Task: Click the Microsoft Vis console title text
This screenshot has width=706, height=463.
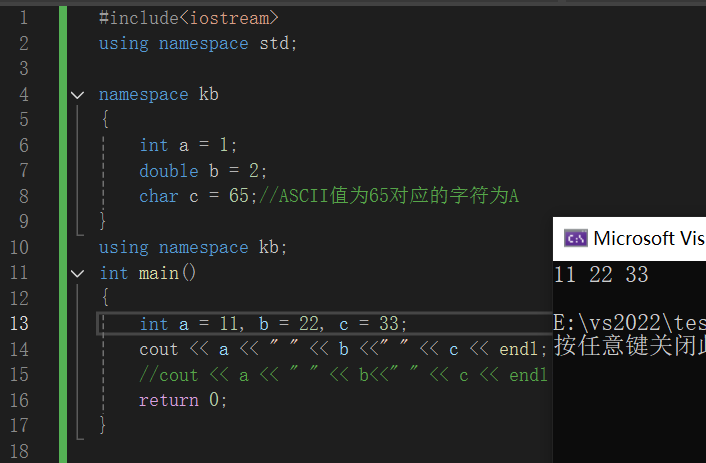Action: pos(649,238)
